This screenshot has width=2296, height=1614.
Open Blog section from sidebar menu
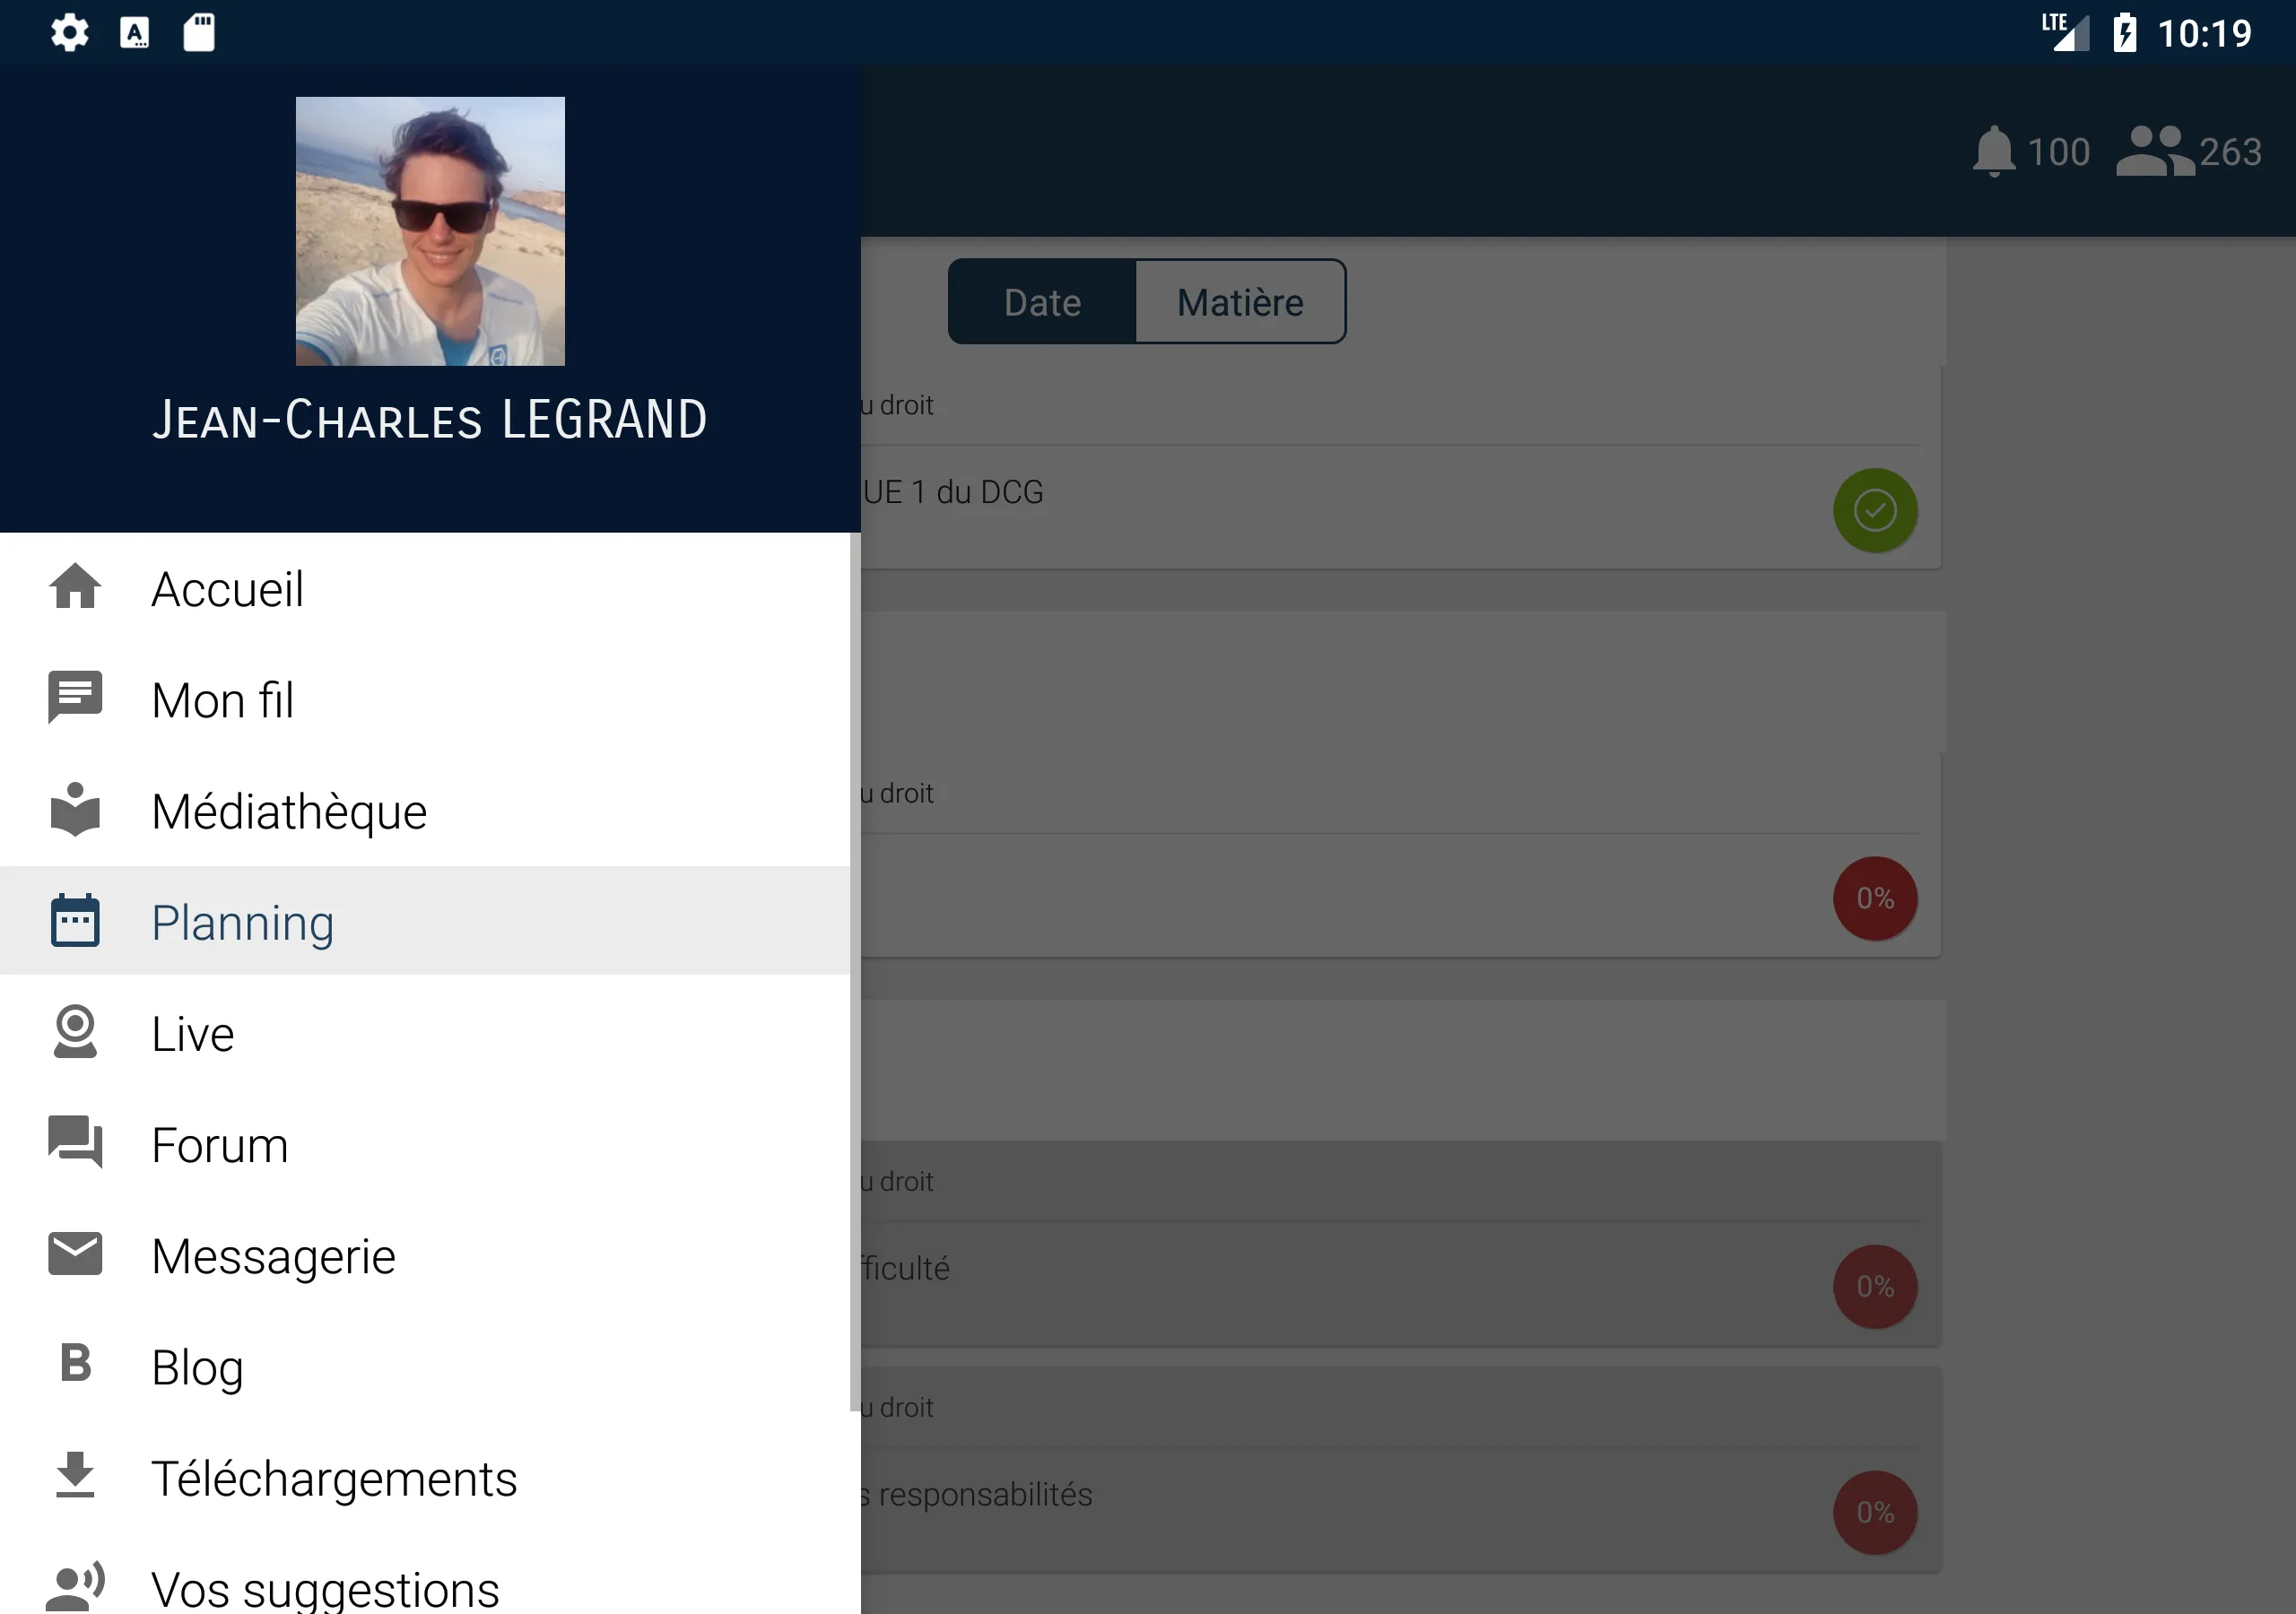pyautogui.click(x=197, y=1366)
